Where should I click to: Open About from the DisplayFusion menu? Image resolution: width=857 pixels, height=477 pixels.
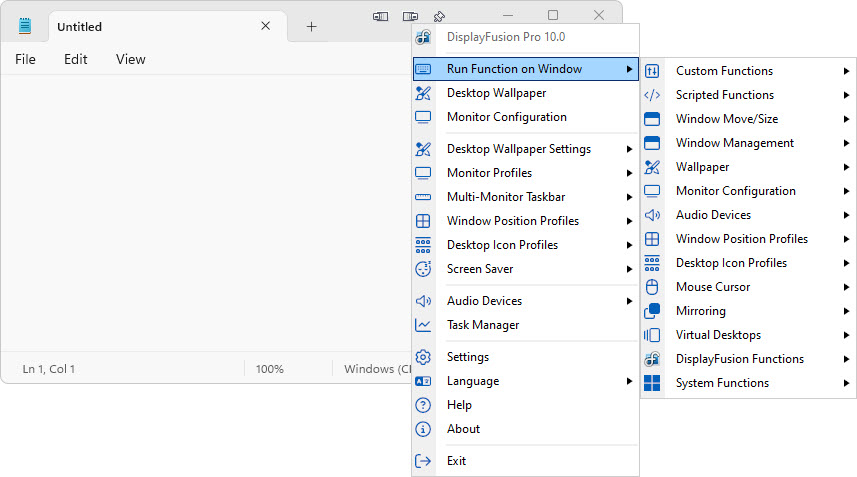tap(463, 429)
